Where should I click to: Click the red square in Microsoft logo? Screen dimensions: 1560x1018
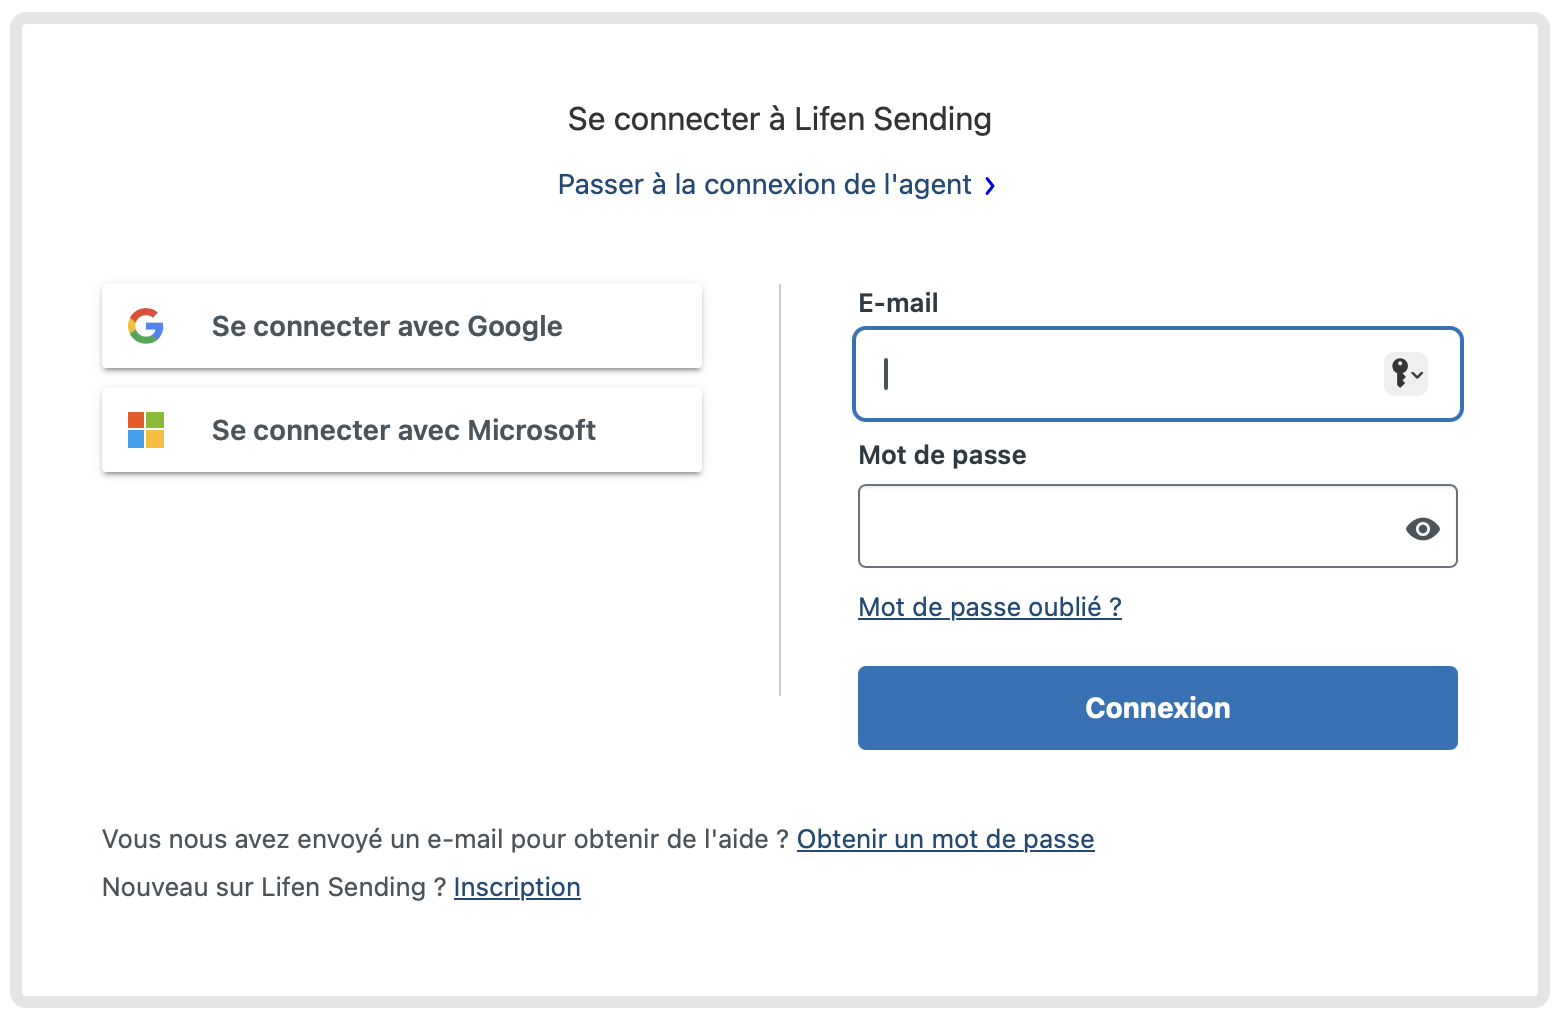click(136, 420)
